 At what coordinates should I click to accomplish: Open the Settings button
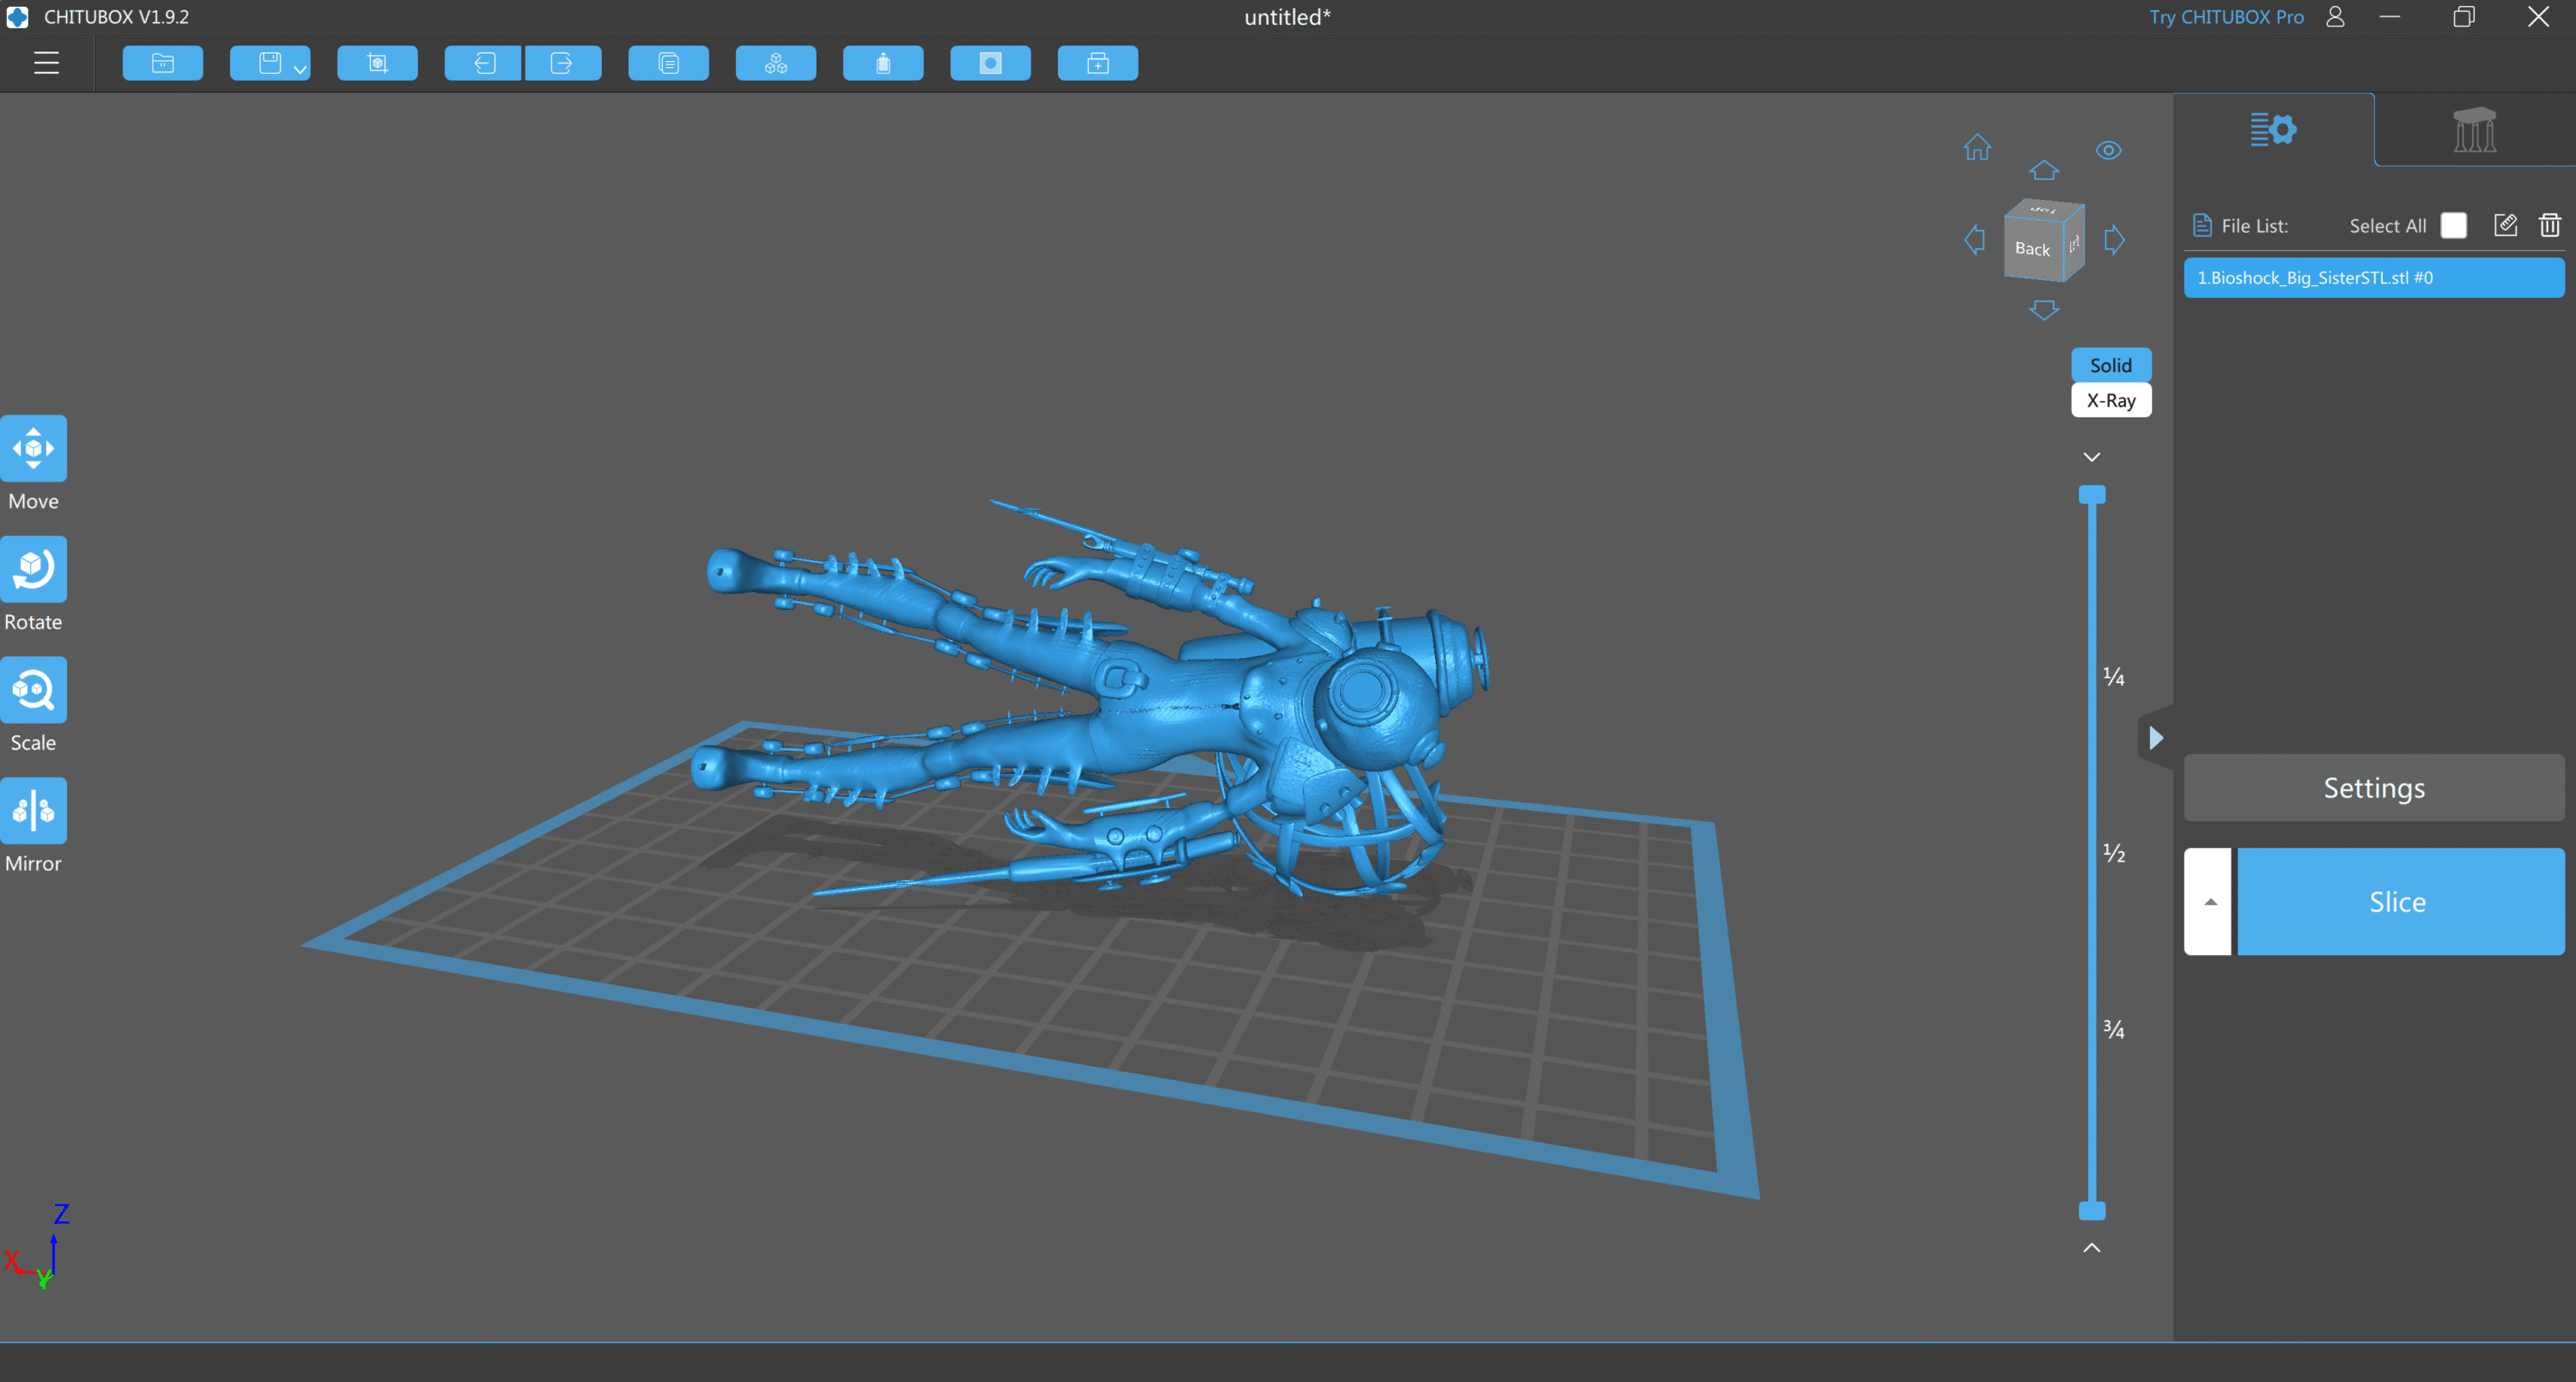2373,788
